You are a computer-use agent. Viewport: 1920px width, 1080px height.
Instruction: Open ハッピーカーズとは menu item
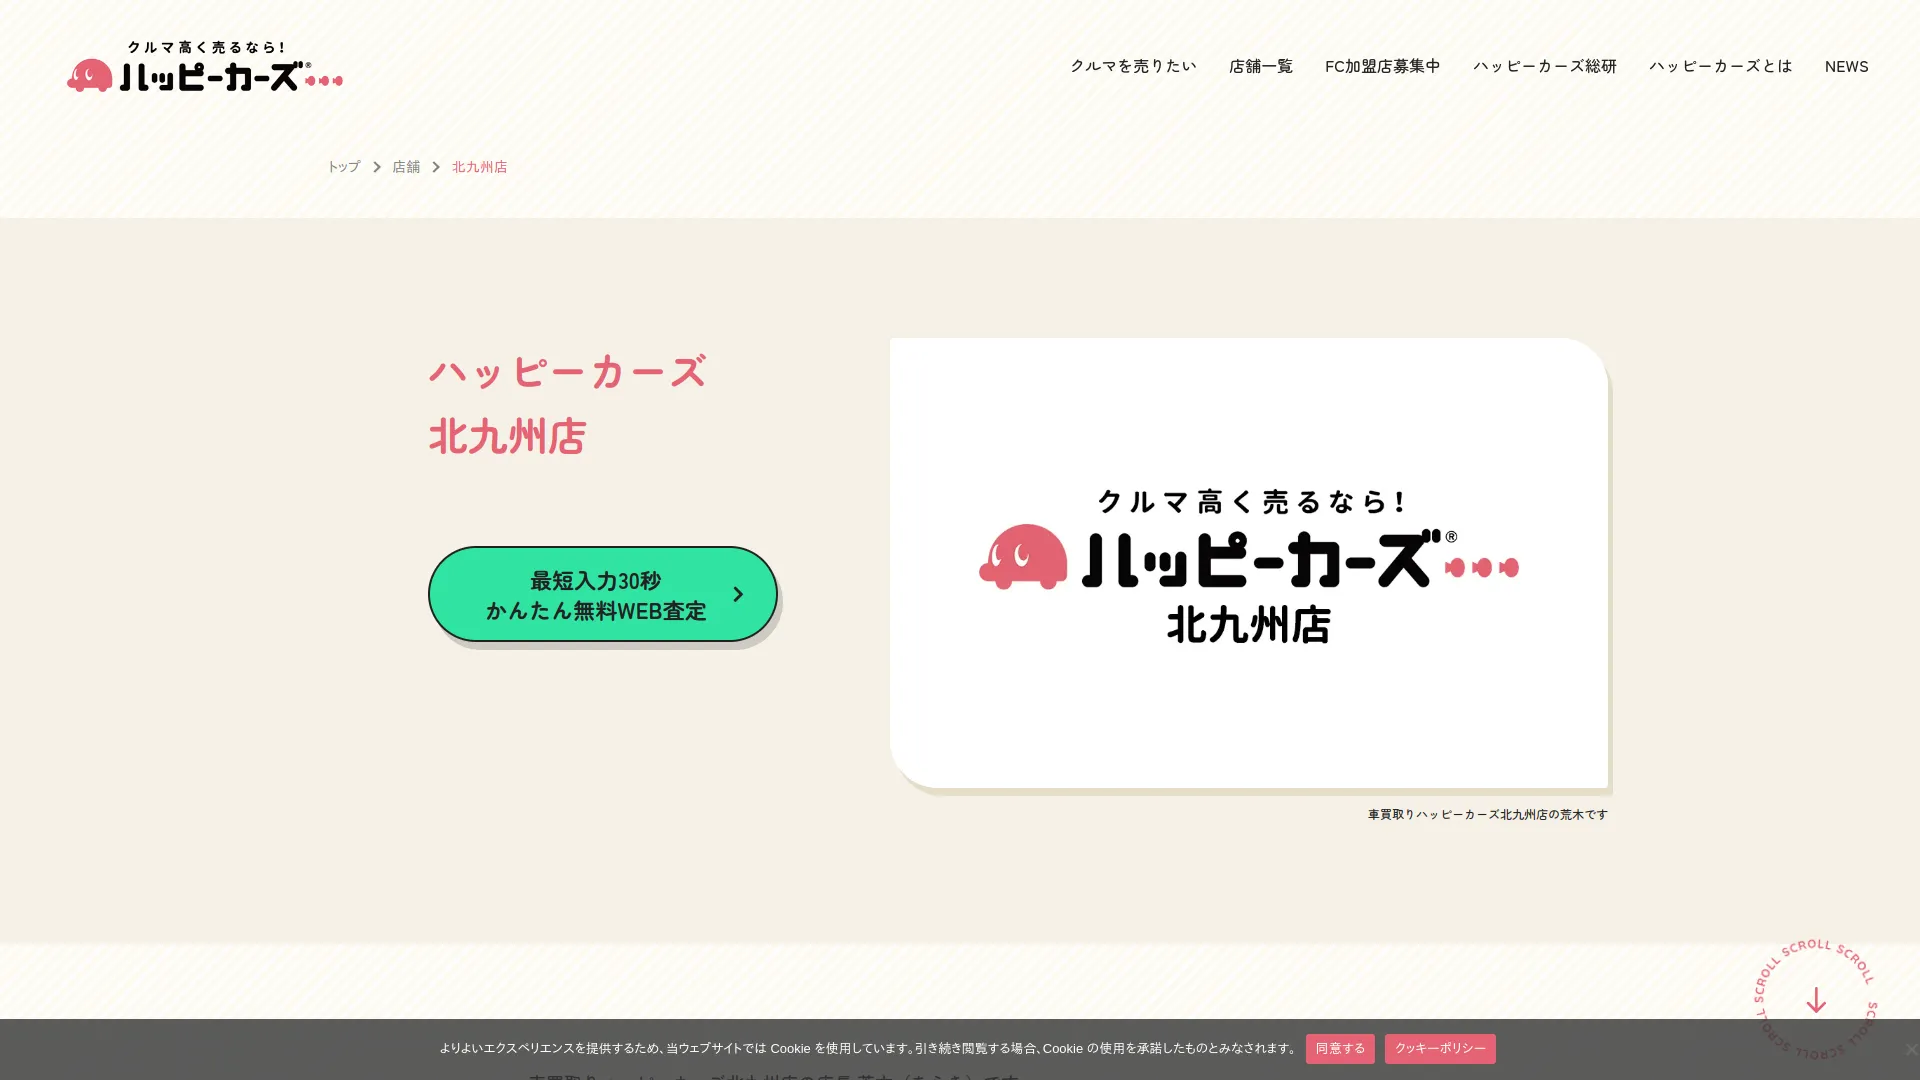pyautogui.click(x=1720, y=66)
